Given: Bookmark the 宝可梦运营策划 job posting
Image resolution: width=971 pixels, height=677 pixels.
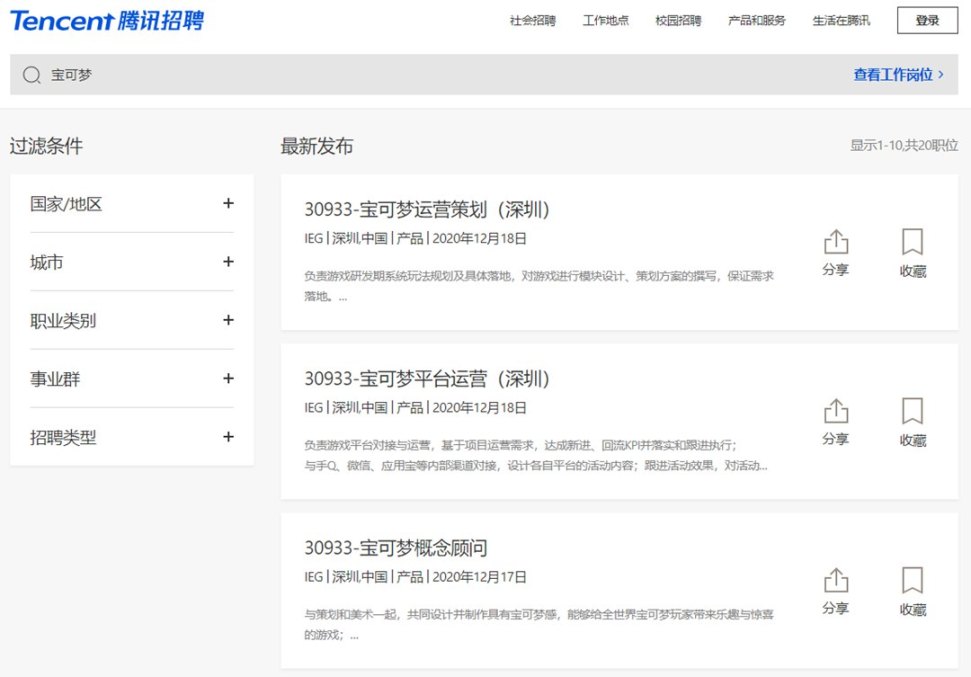Looking at the screenshot, I should click(x=912, y=251).
